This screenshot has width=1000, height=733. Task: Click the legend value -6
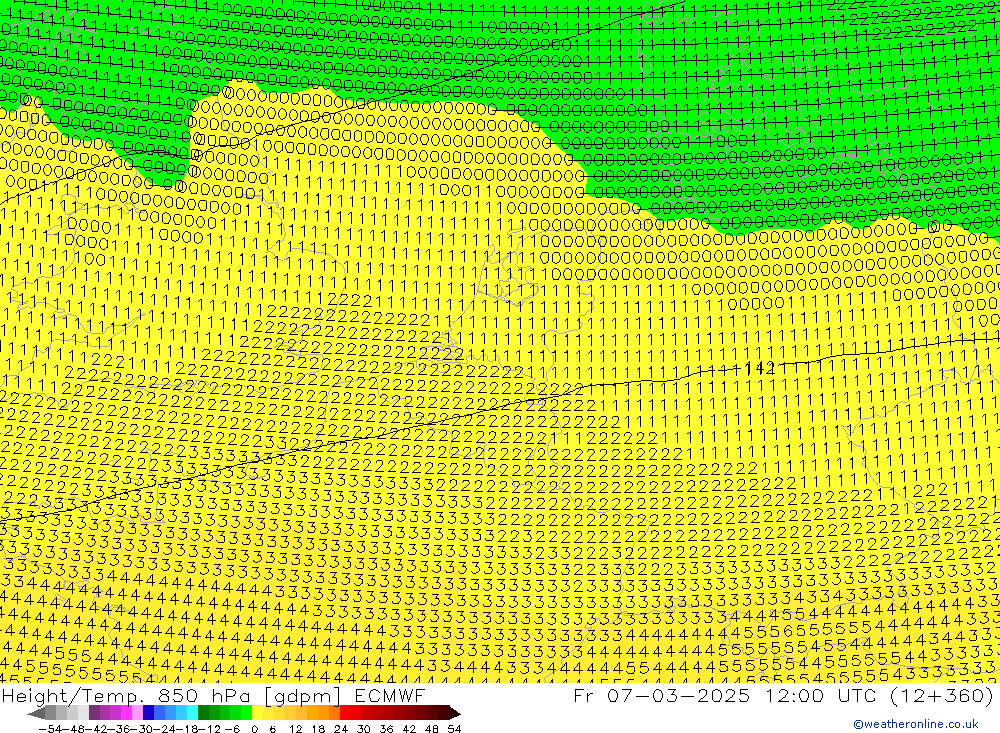(x=232, y=729)
